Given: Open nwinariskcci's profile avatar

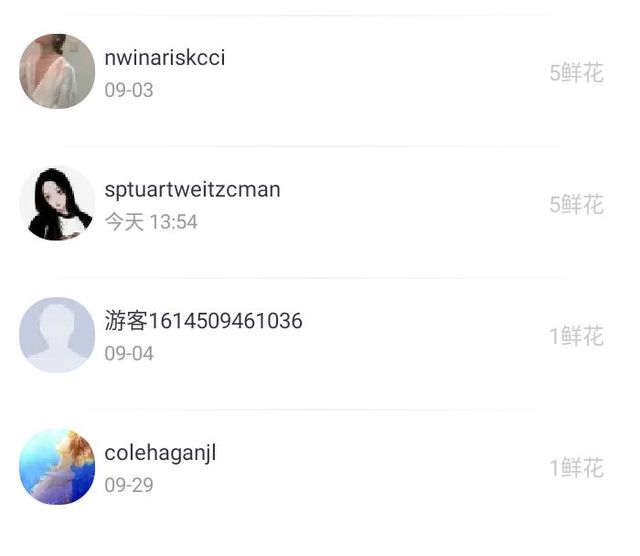Looking at the screenshot, I should pos(57,71).
